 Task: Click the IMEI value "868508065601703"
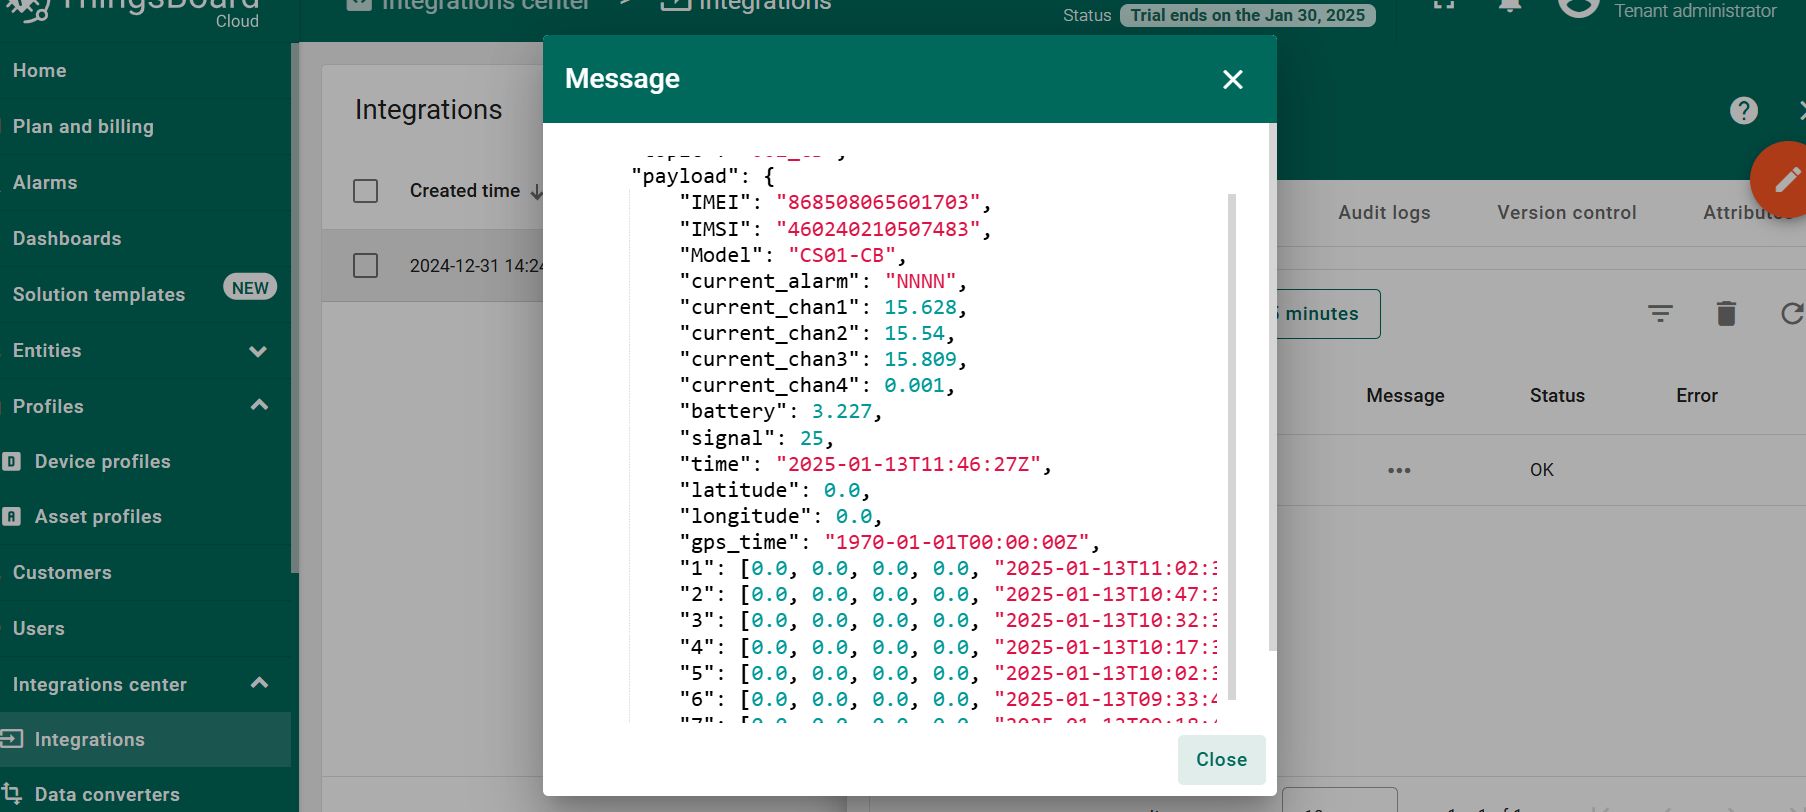pos(878,203)
